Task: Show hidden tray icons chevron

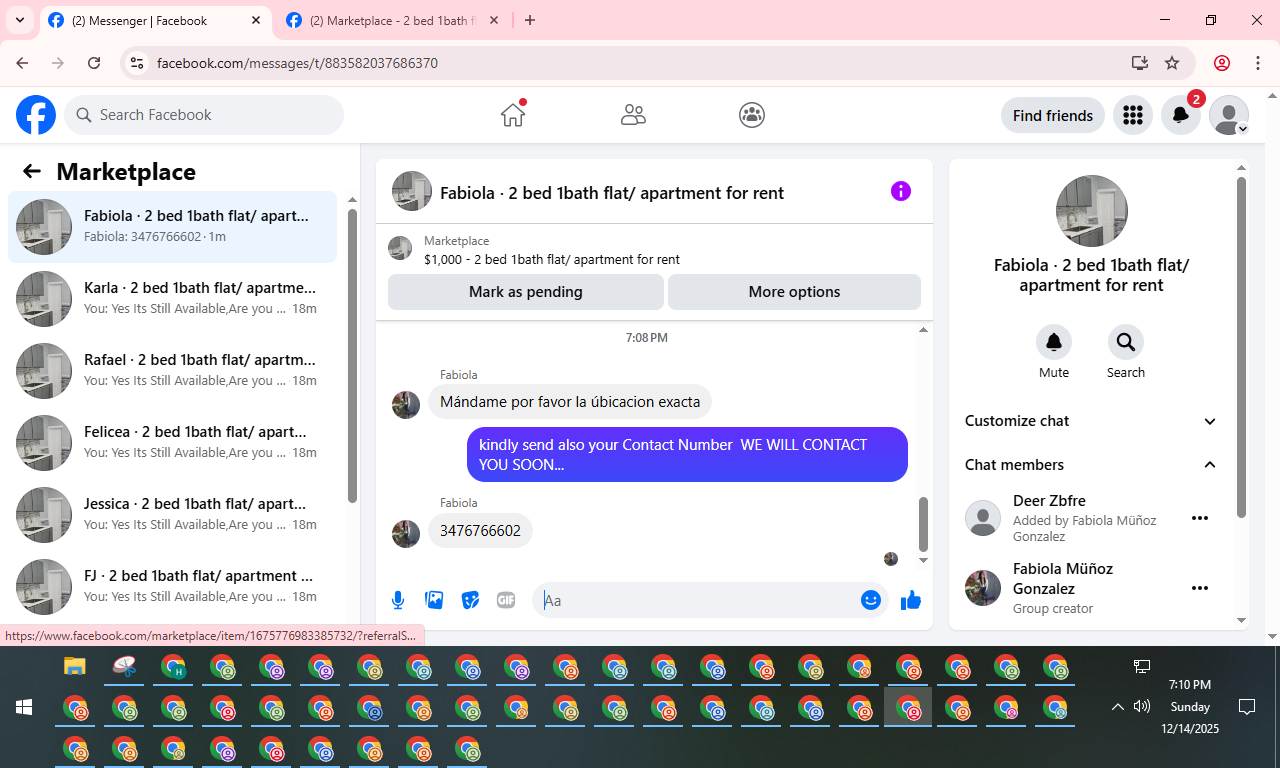Action: point(1118,707)
